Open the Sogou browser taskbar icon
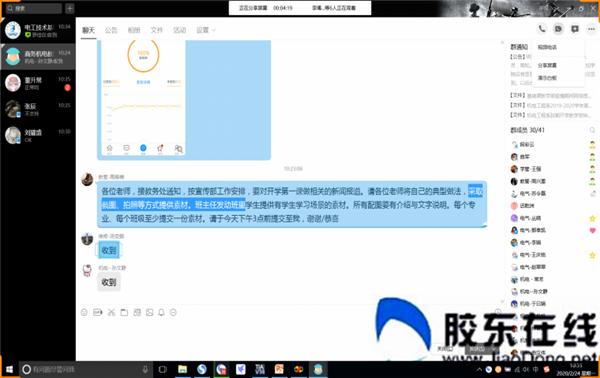600x378 pixels. coord(202,369)
